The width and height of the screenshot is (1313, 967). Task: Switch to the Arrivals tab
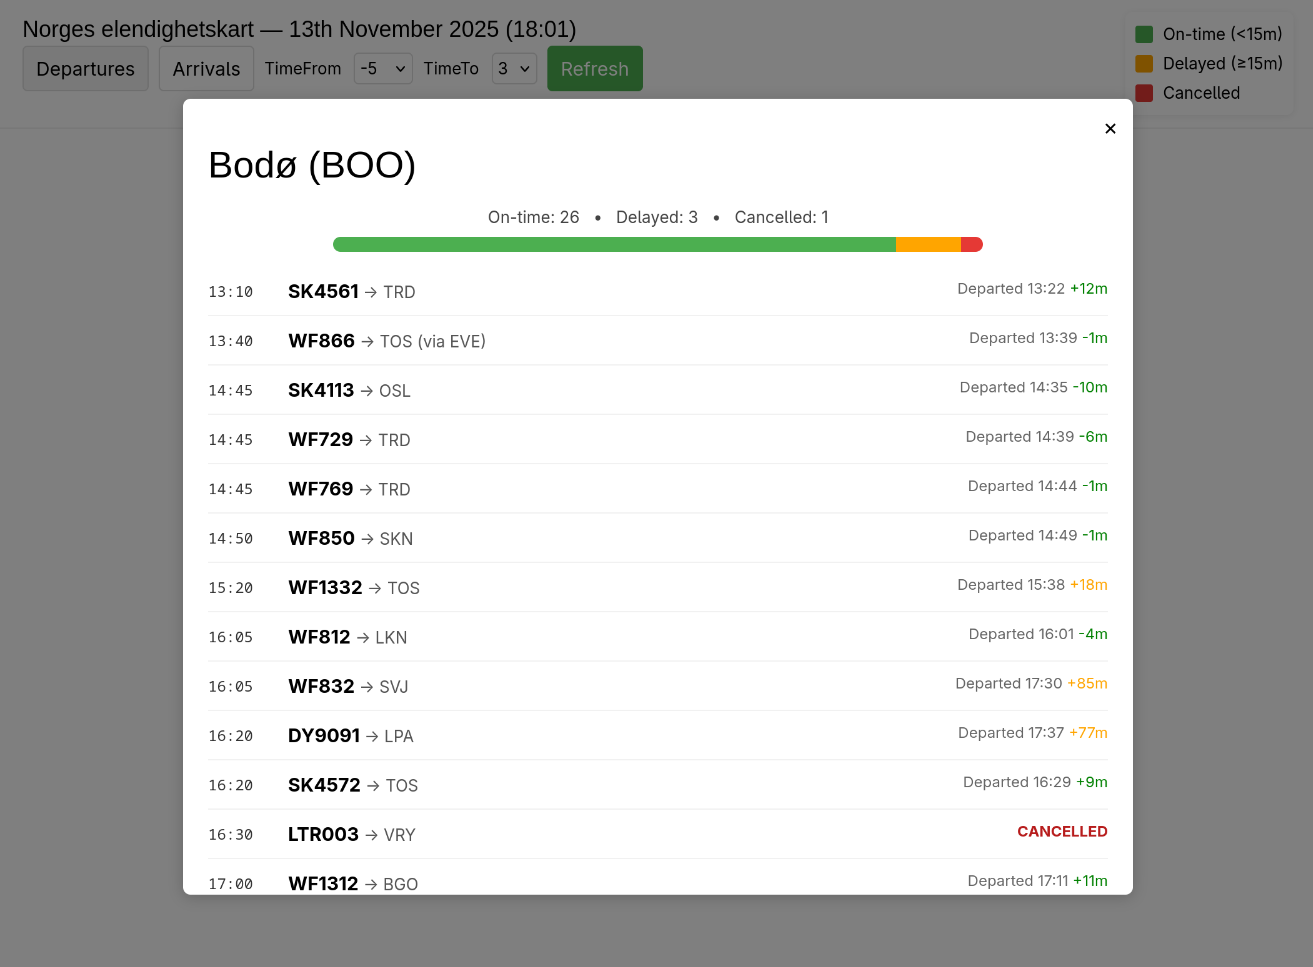(206, 69)
